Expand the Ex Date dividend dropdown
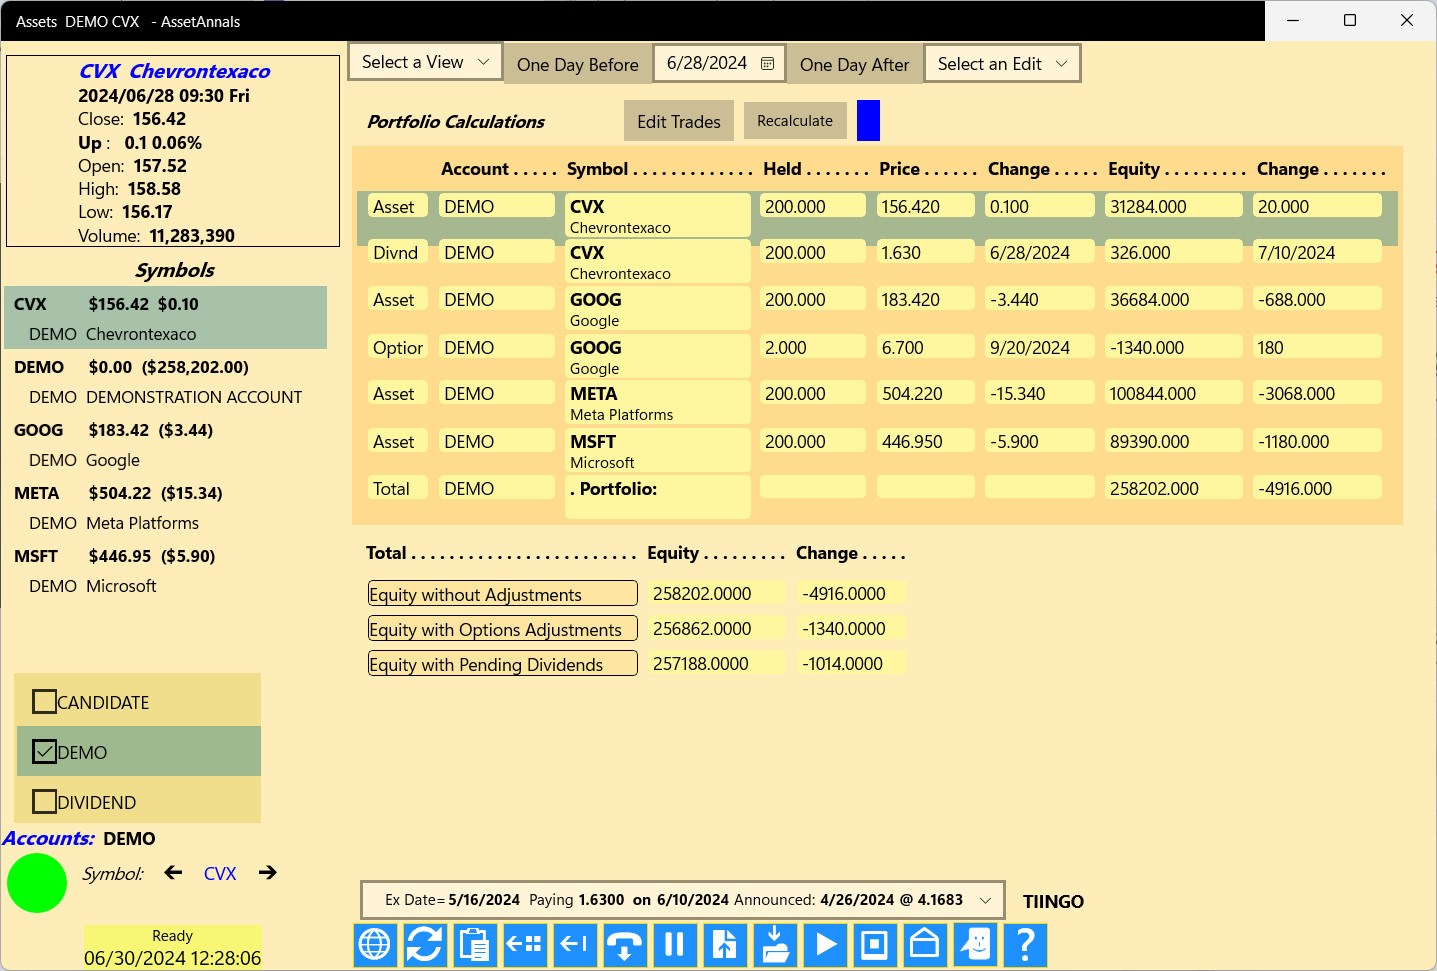 point(682,900)
